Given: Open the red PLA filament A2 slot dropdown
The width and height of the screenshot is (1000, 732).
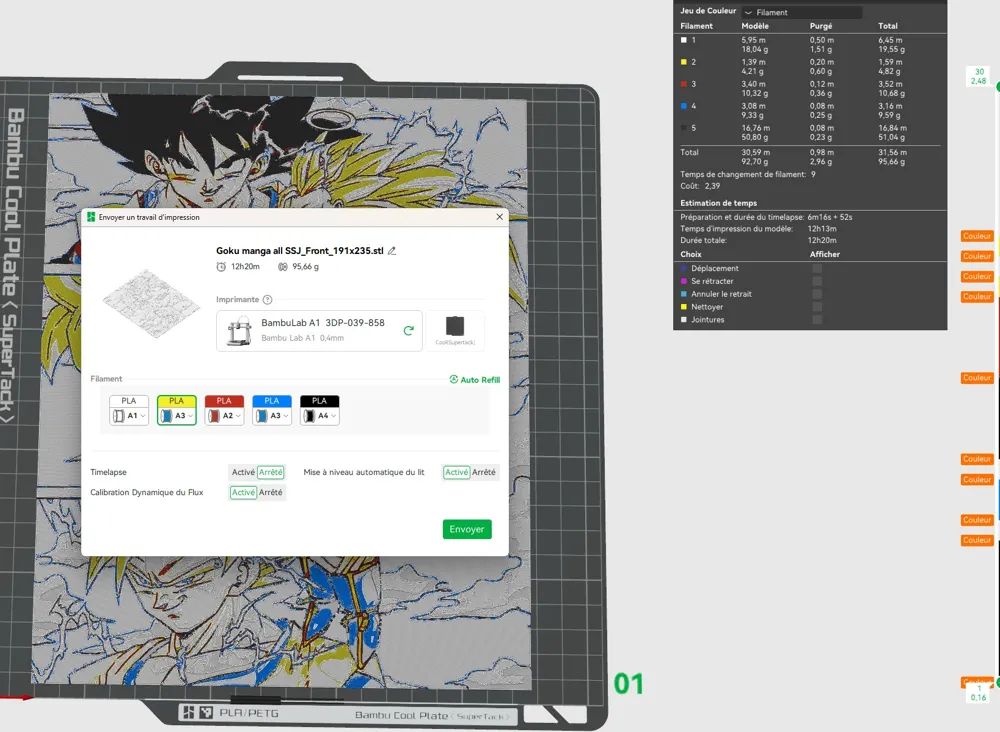Looking at the screenshot, I should point(224,410).
